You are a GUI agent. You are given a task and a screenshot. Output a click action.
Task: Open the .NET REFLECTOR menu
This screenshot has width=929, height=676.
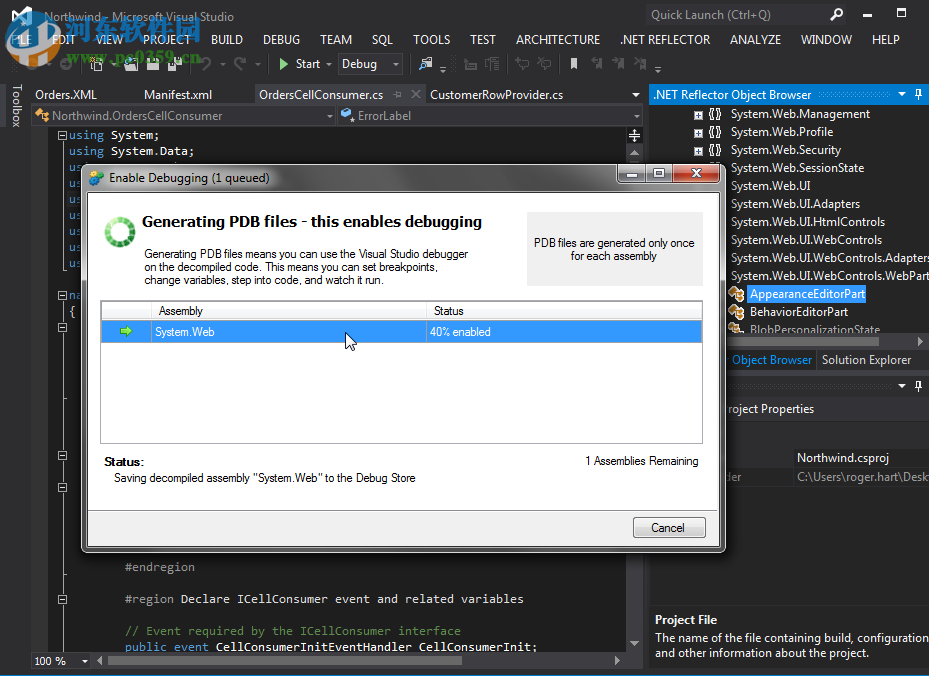[x=664, y=40]
